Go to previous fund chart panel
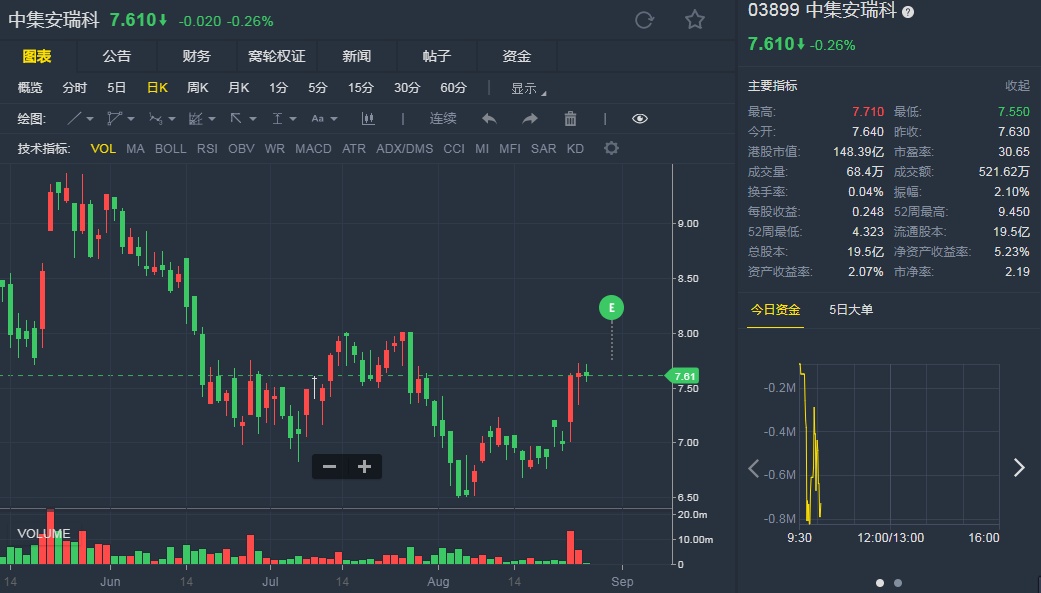This screenshot has width=1041, height=593. tap(754, 468)
